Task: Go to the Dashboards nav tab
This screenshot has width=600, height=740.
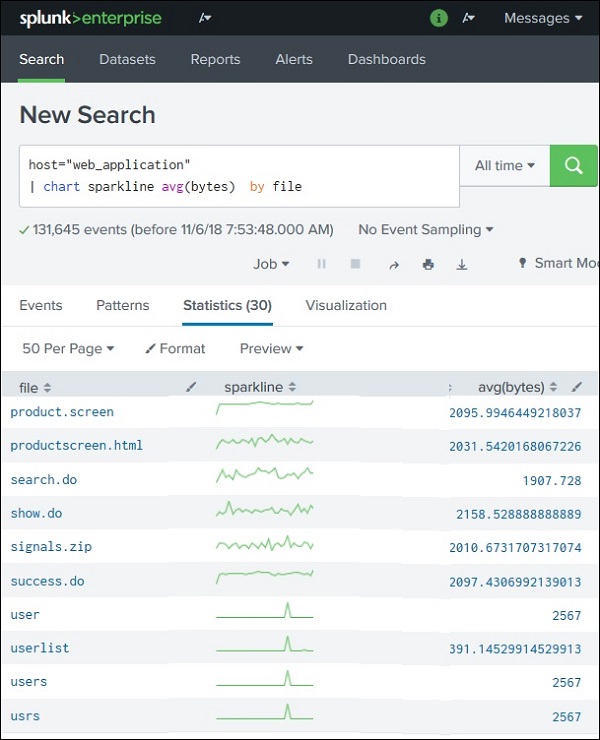Action: tap(386, 59)
